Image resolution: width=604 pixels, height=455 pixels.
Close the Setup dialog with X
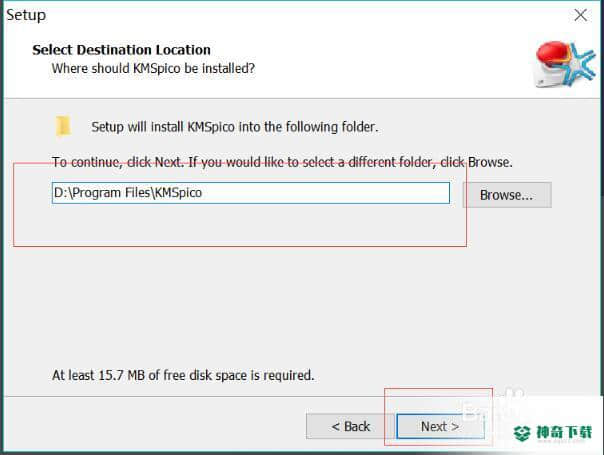581,15
